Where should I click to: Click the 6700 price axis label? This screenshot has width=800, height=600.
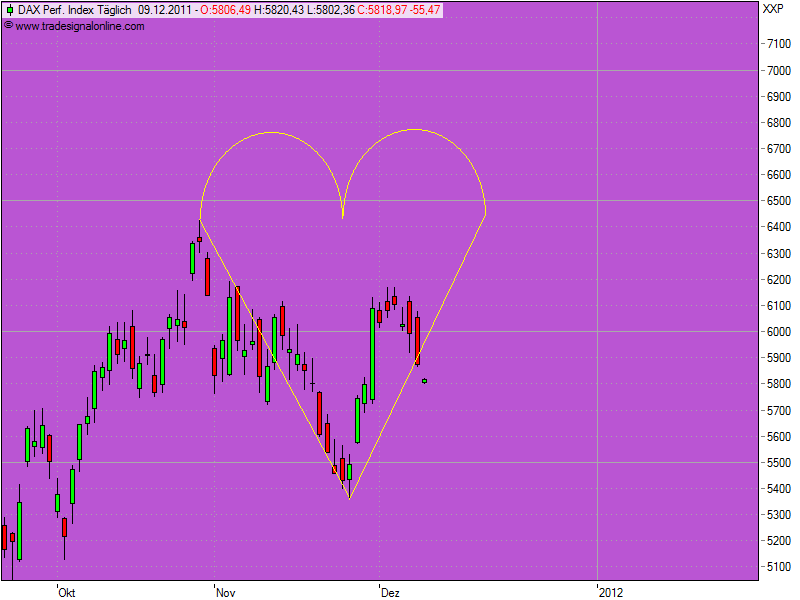779,148
